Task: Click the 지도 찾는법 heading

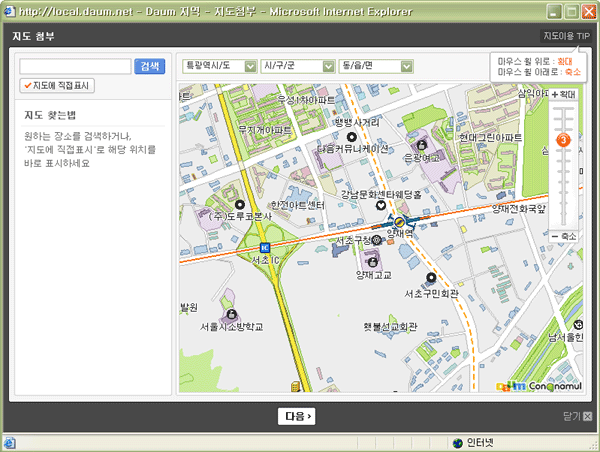Action: coord(50,115)
